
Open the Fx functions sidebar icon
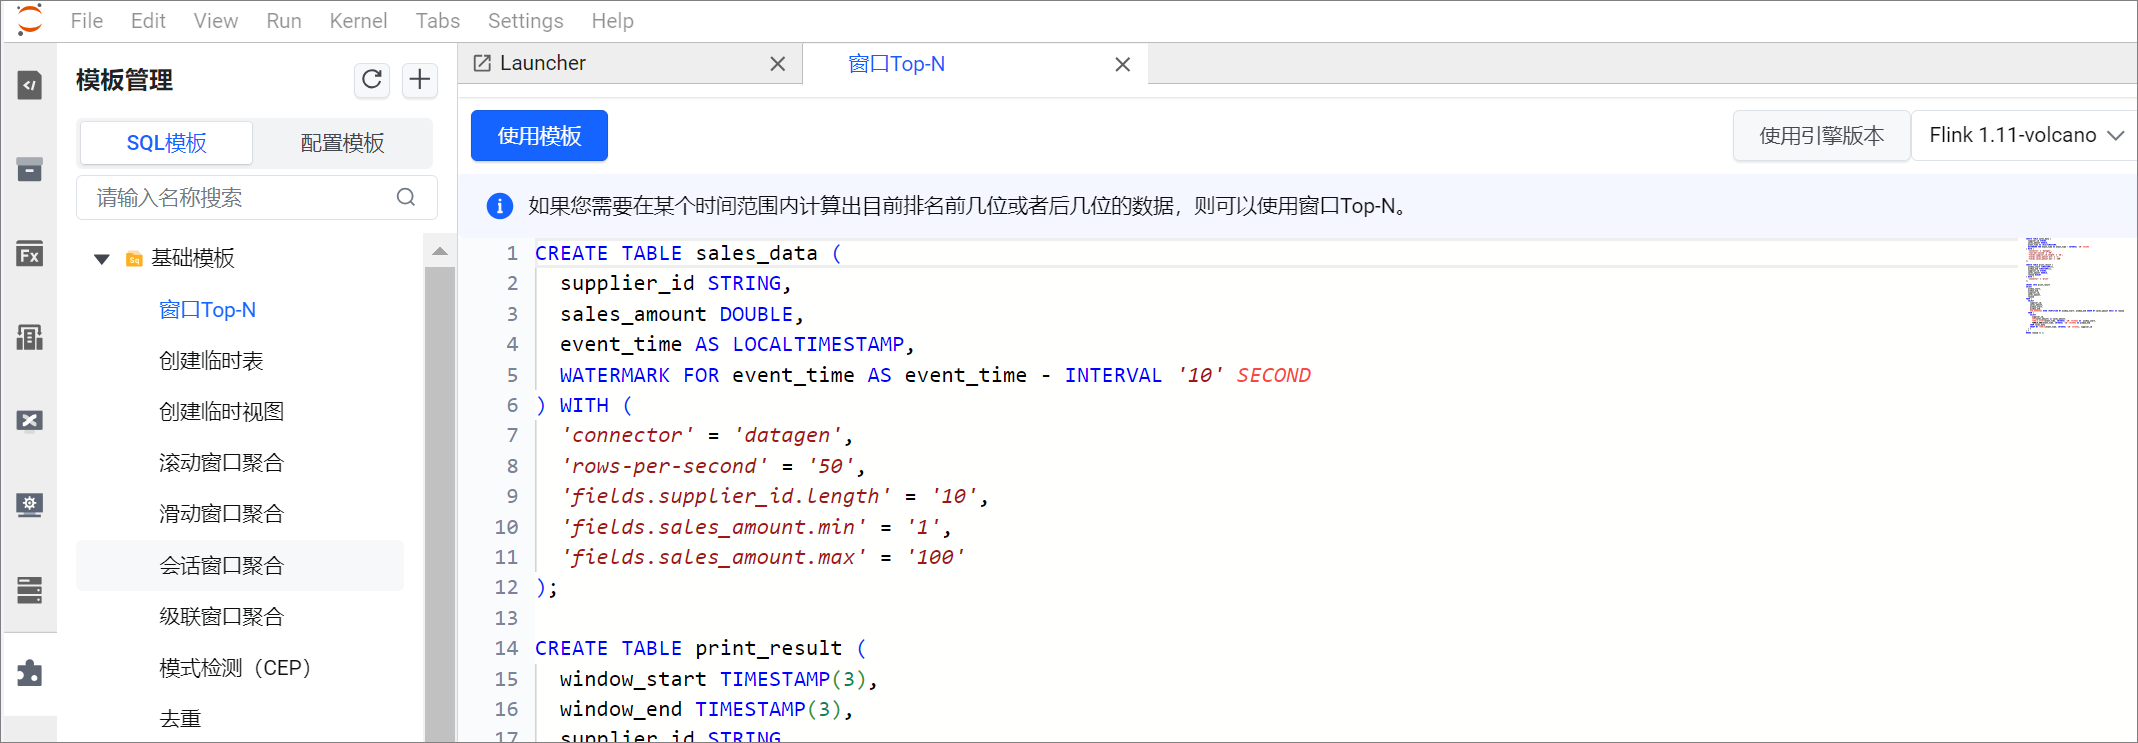click(30, 254)
